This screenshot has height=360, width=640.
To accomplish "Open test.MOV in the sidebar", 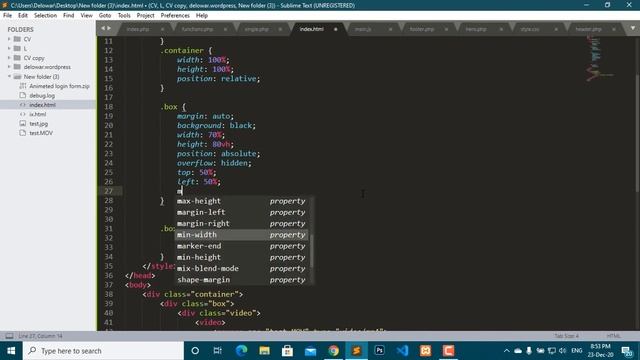I will point(41,133).
